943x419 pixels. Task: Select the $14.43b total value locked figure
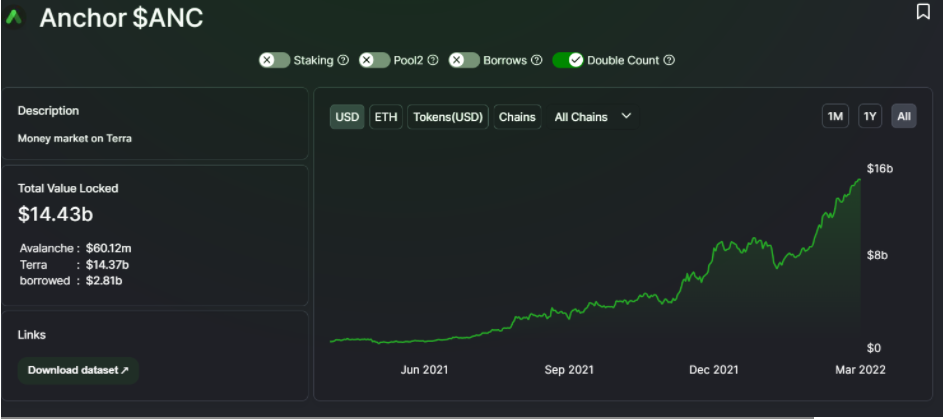[55, 214]
